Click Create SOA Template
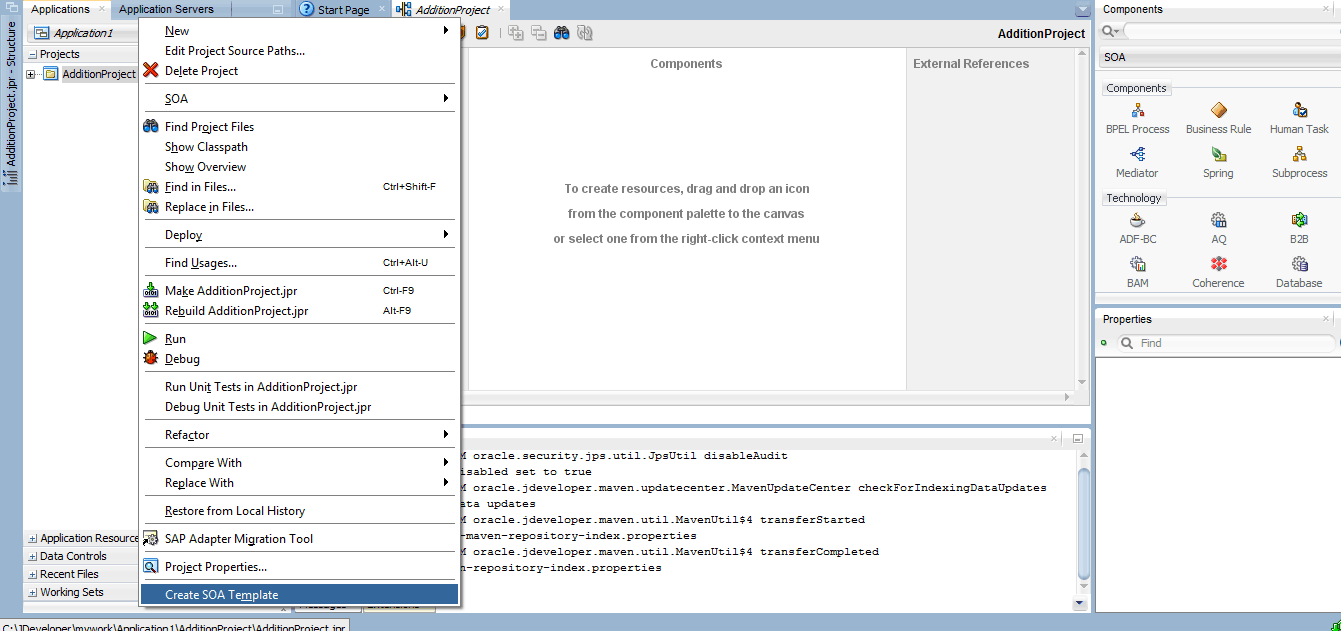Screen dimensions: 1341x631 coord(299,594)
